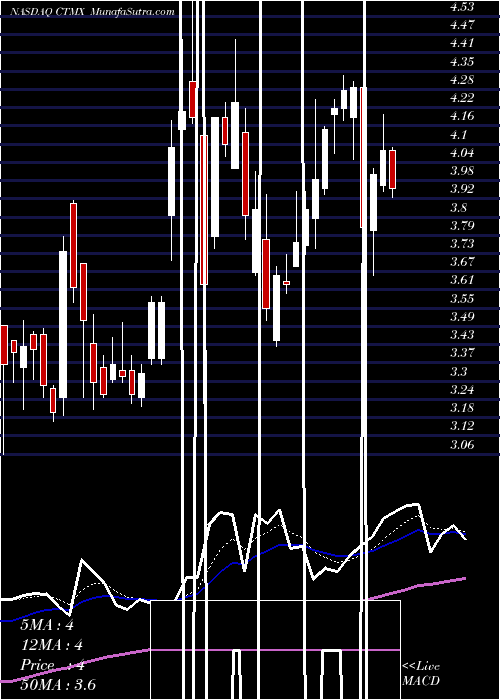Viewport: 500px width, 700px height.
Task: Pick the 4.22 price axis value
Action: 462,98
